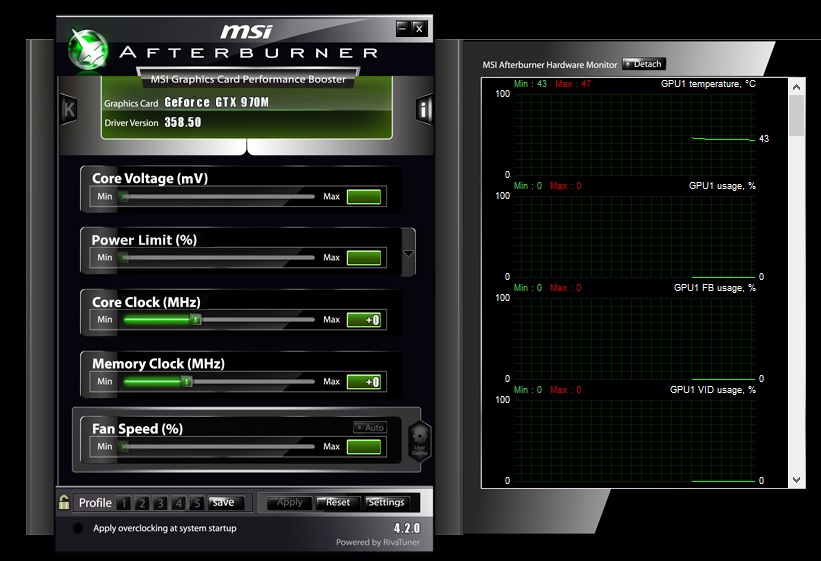Viewport: 821px width, 561px height.
Task: Click the Apply button
Action: 290,503
